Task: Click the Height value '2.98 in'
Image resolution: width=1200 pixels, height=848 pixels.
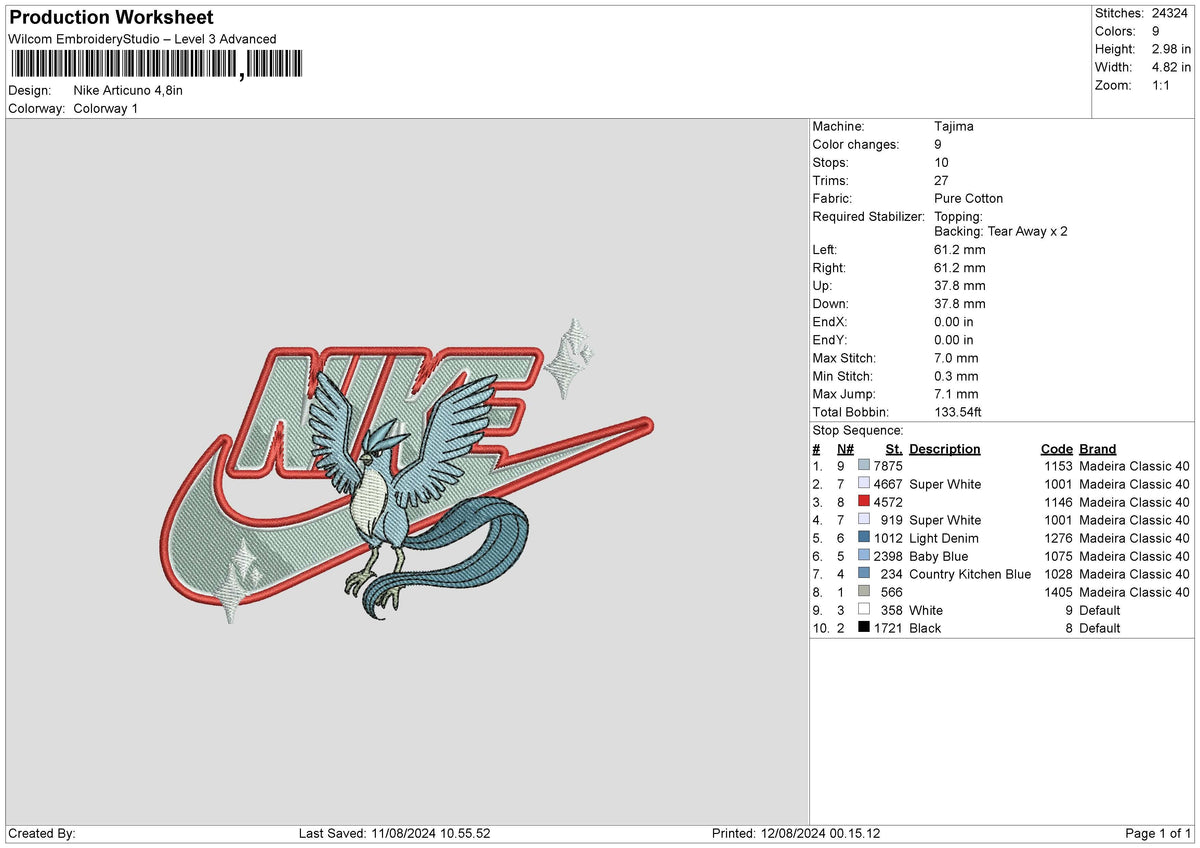Action: click(1171, 49)
